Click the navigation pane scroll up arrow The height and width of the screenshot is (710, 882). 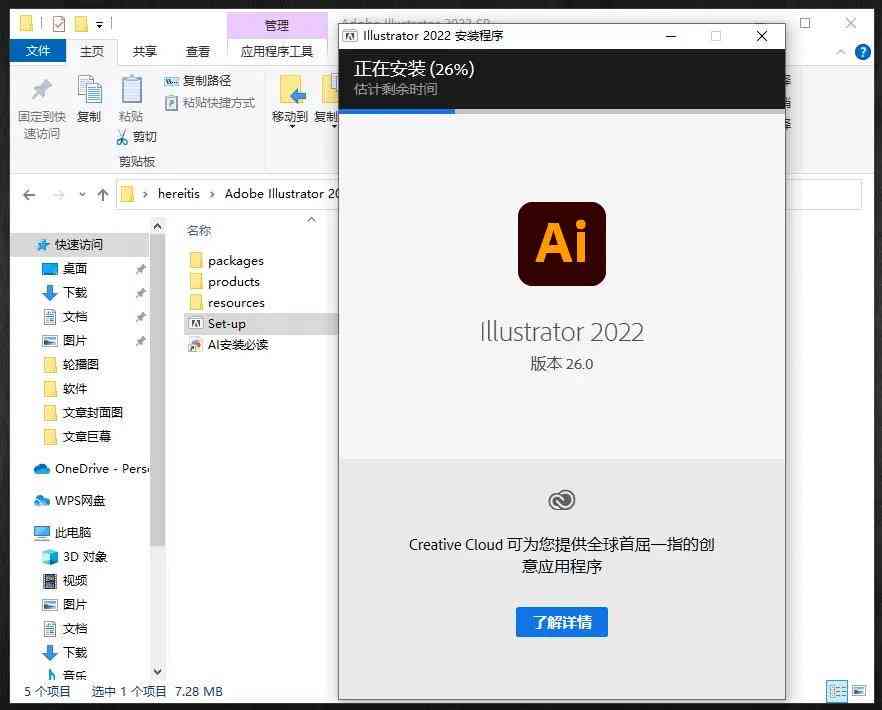(x=158, y=226)
